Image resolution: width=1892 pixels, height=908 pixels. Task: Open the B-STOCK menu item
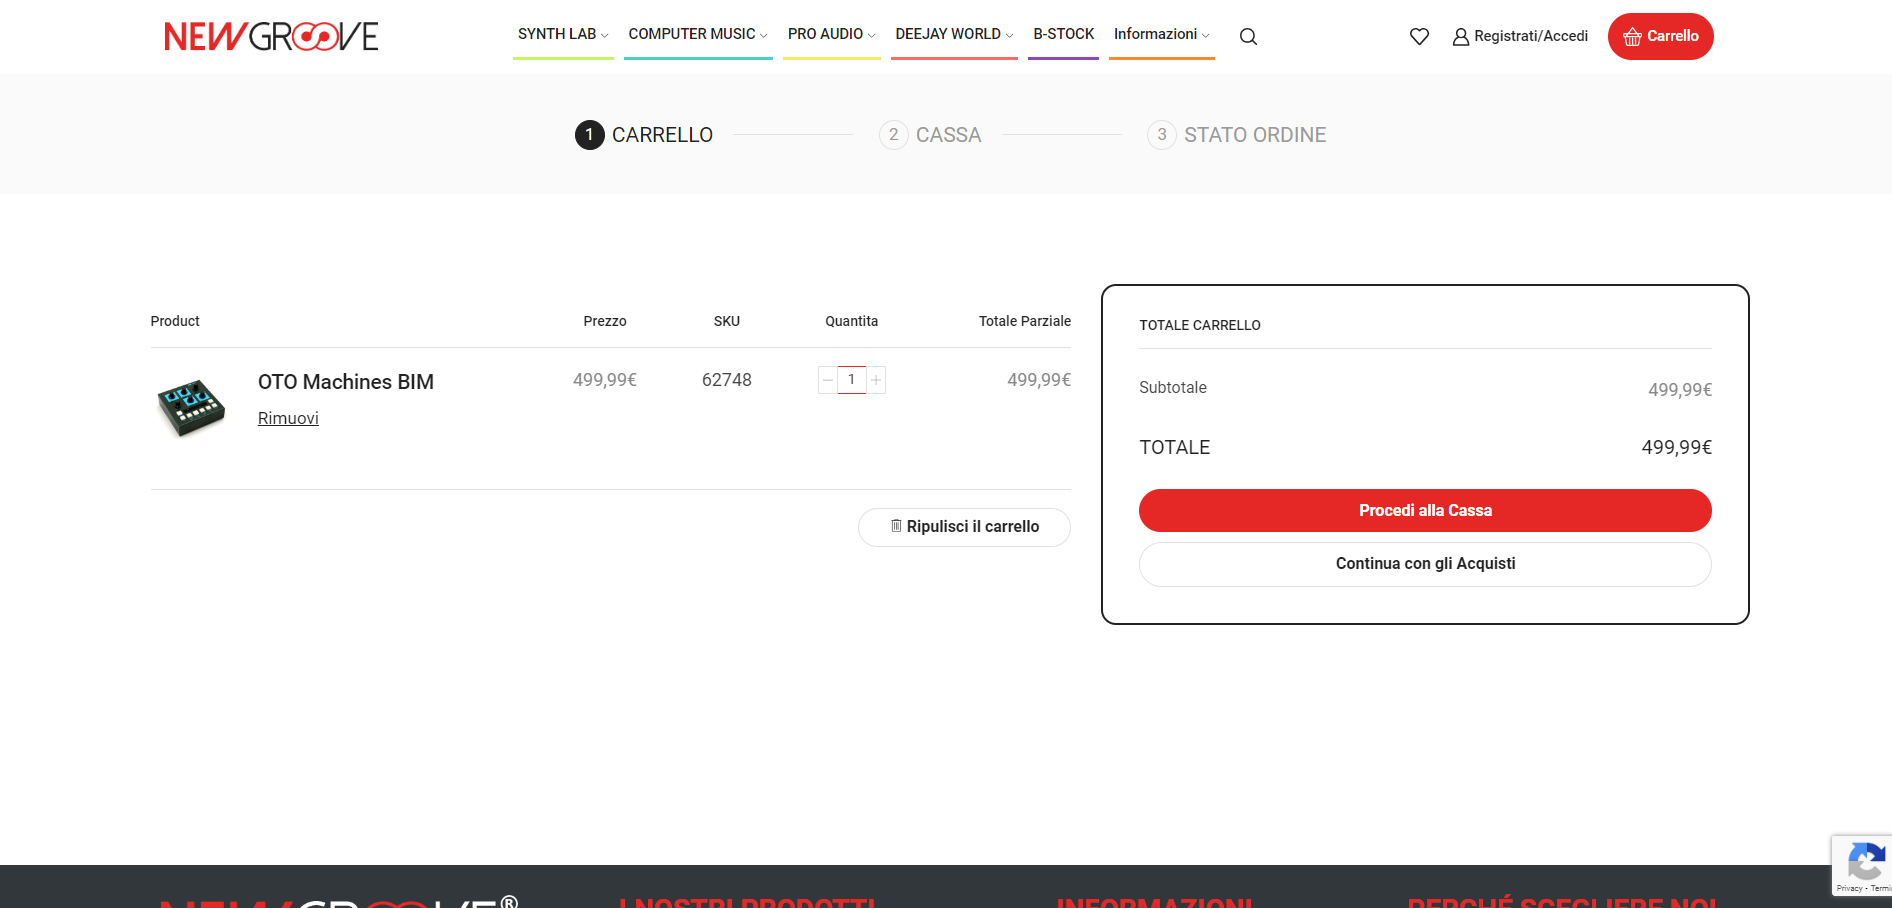1063,34
